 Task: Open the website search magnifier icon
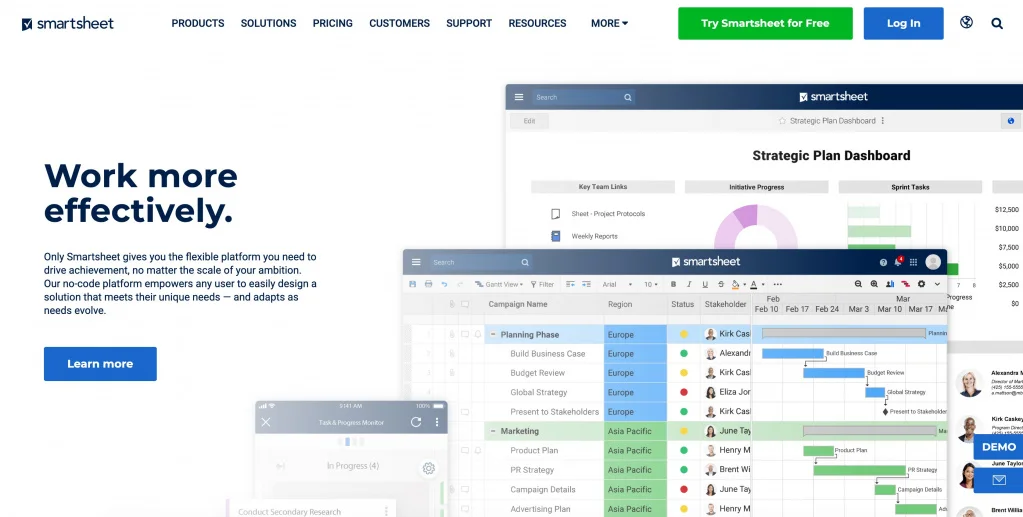click(x=997, y=24)
